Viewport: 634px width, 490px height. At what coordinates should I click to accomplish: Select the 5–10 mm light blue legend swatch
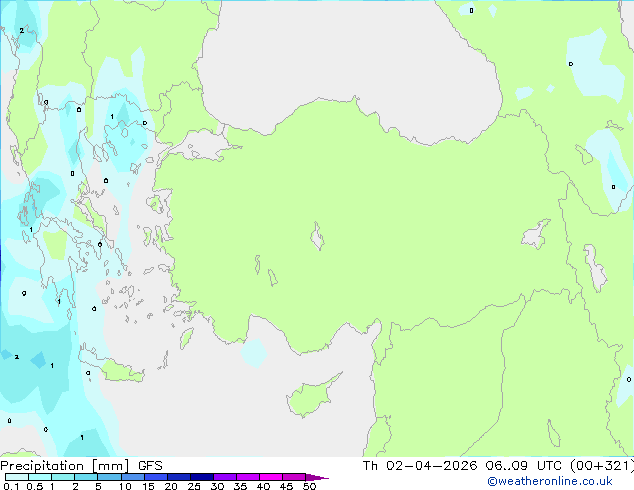click(x=109, y=477)
